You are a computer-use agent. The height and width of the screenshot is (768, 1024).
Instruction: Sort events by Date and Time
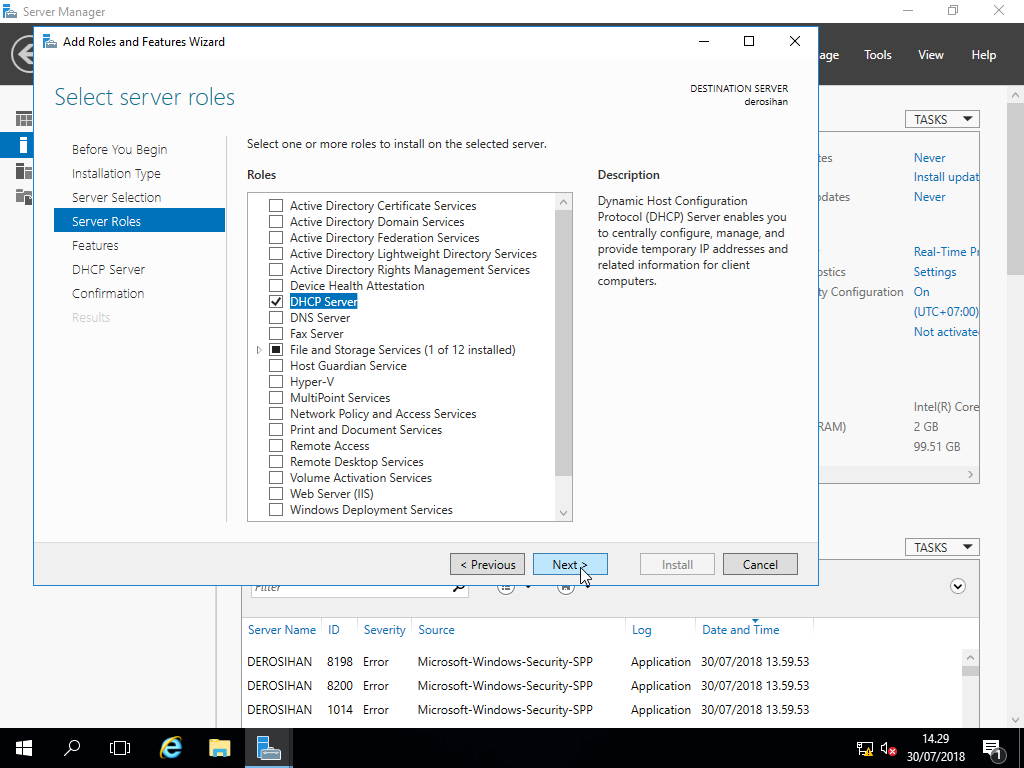click(x=741, y=630)
